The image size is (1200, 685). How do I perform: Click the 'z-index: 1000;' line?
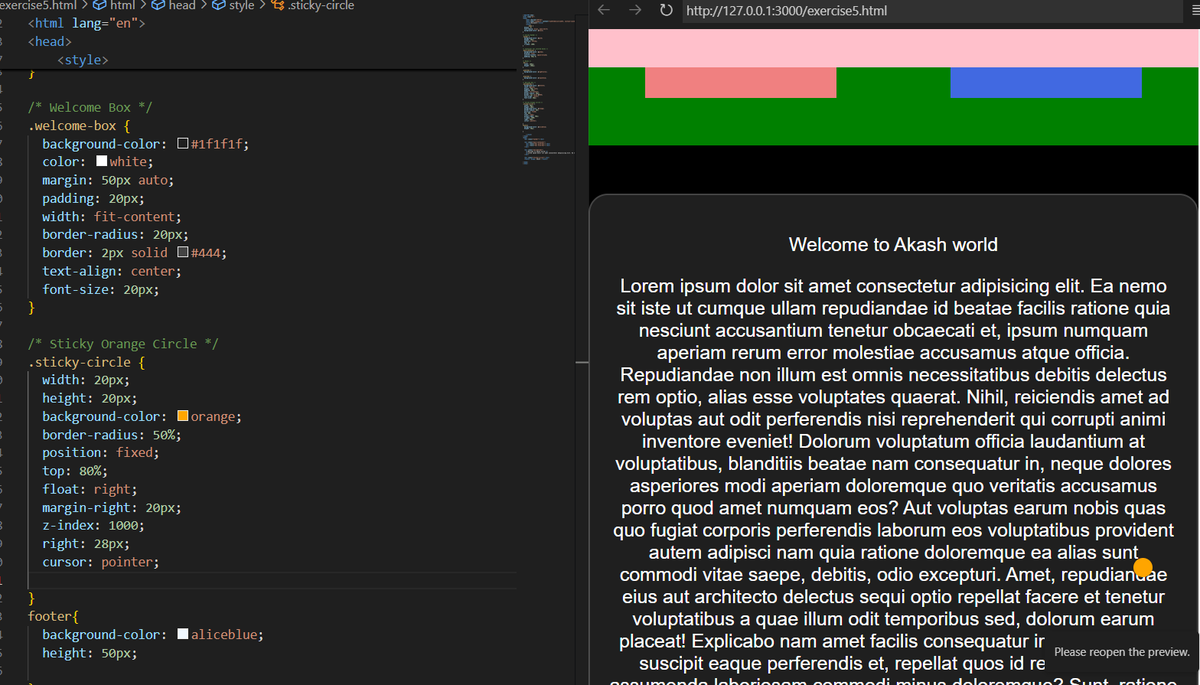pos(93,526)
